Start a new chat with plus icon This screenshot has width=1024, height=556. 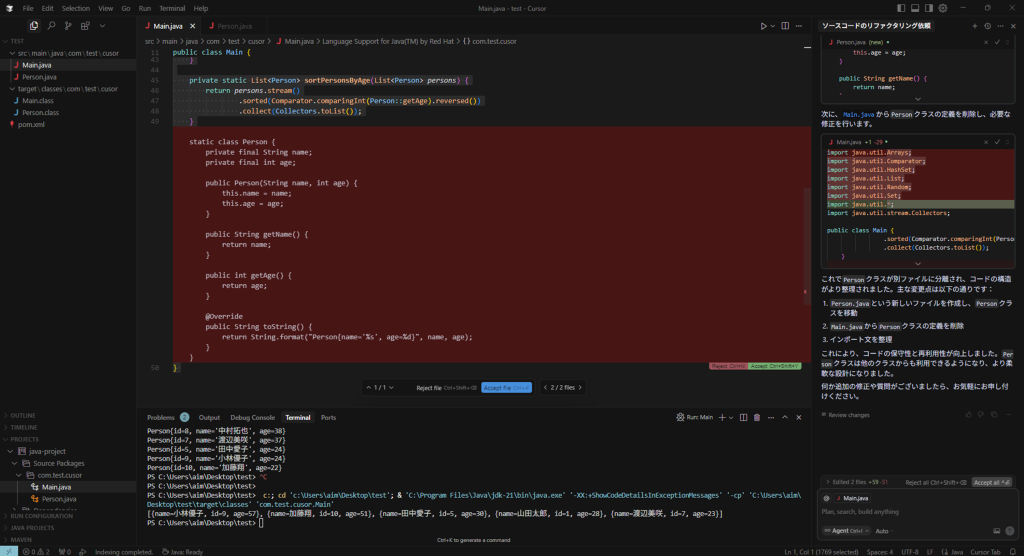click(974, 26)
